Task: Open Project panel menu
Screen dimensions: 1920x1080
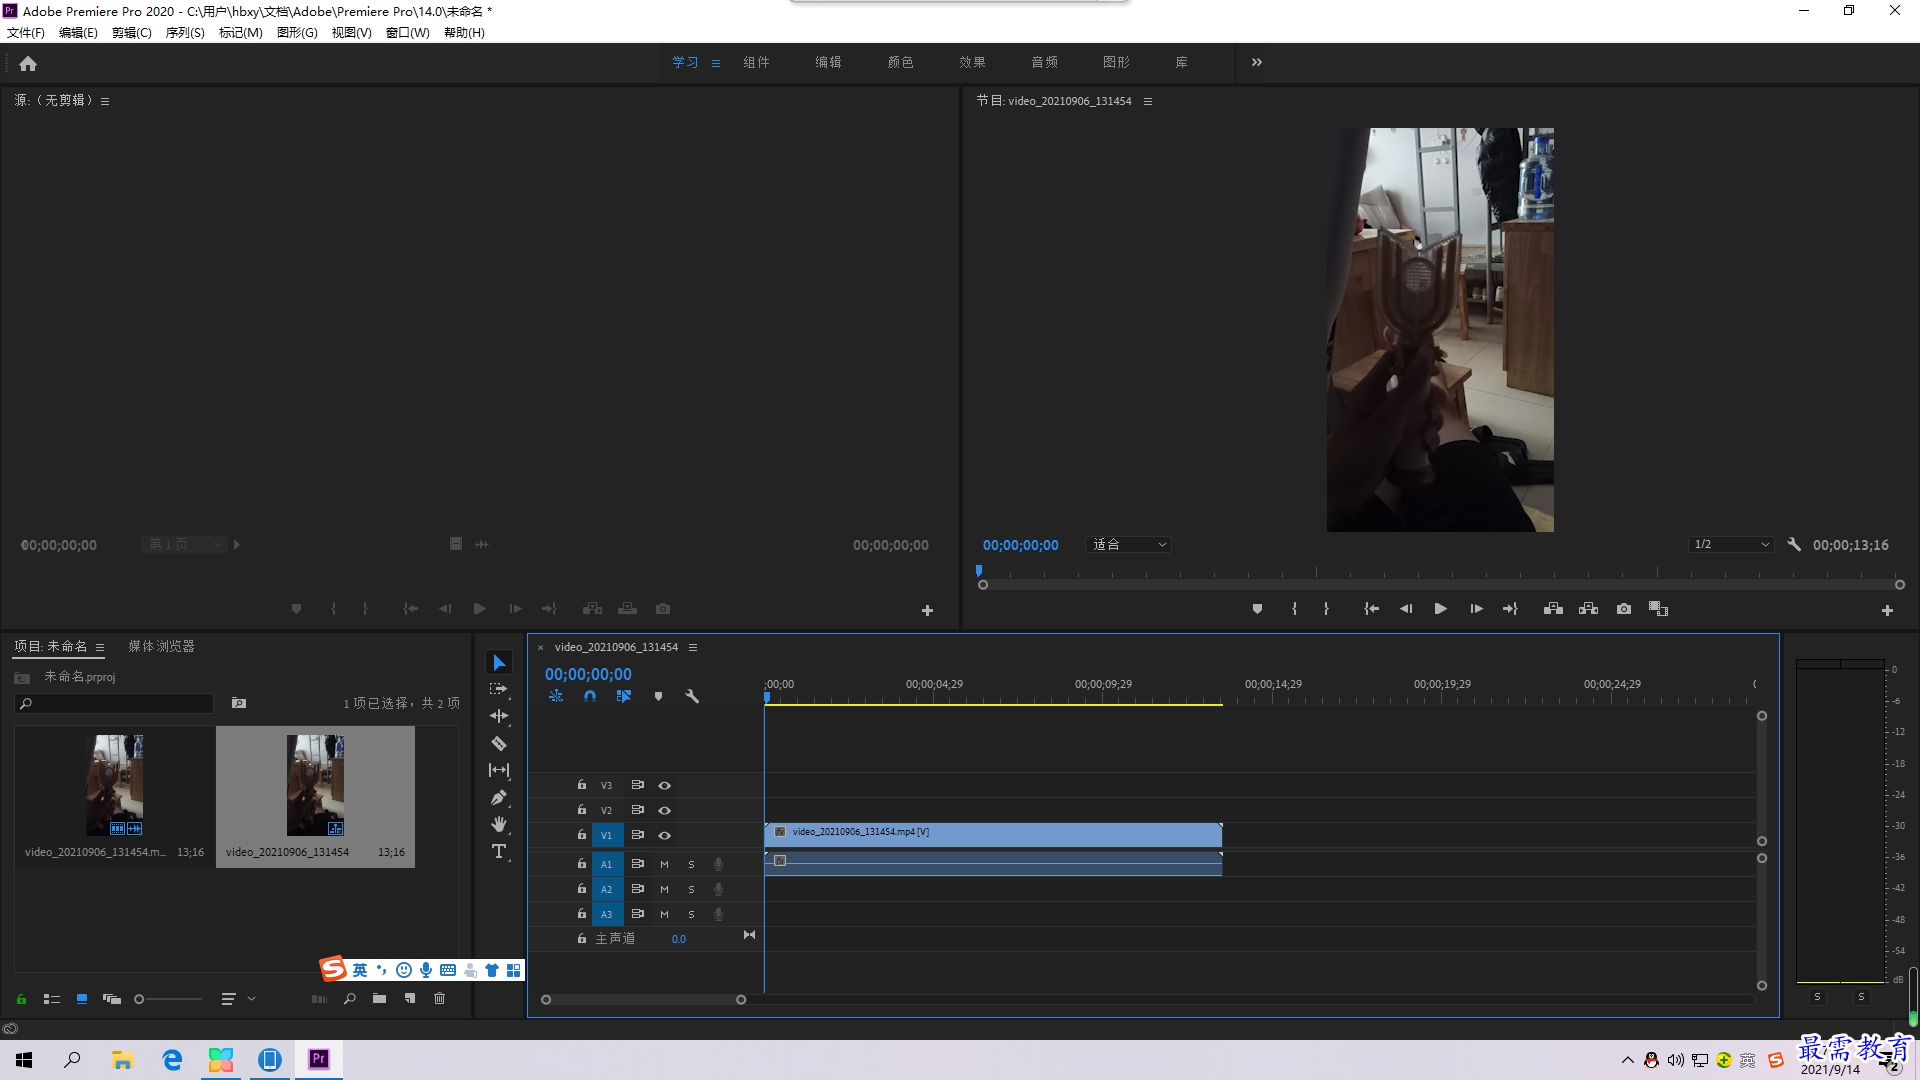Action: click(x=100, y=647)
